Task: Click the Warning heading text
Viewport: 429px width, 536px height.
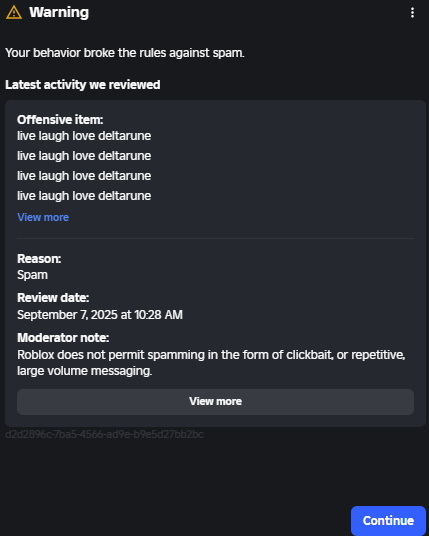Action: click(59, 12)
